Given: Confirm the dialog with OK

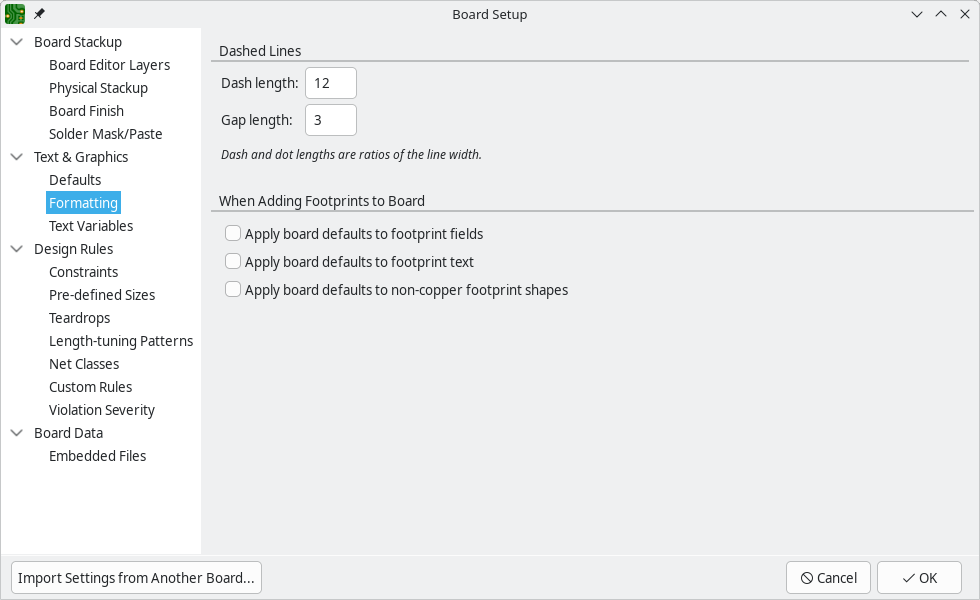Looking at the screenshot, I should pyautogui.click(x=918, y=577).
